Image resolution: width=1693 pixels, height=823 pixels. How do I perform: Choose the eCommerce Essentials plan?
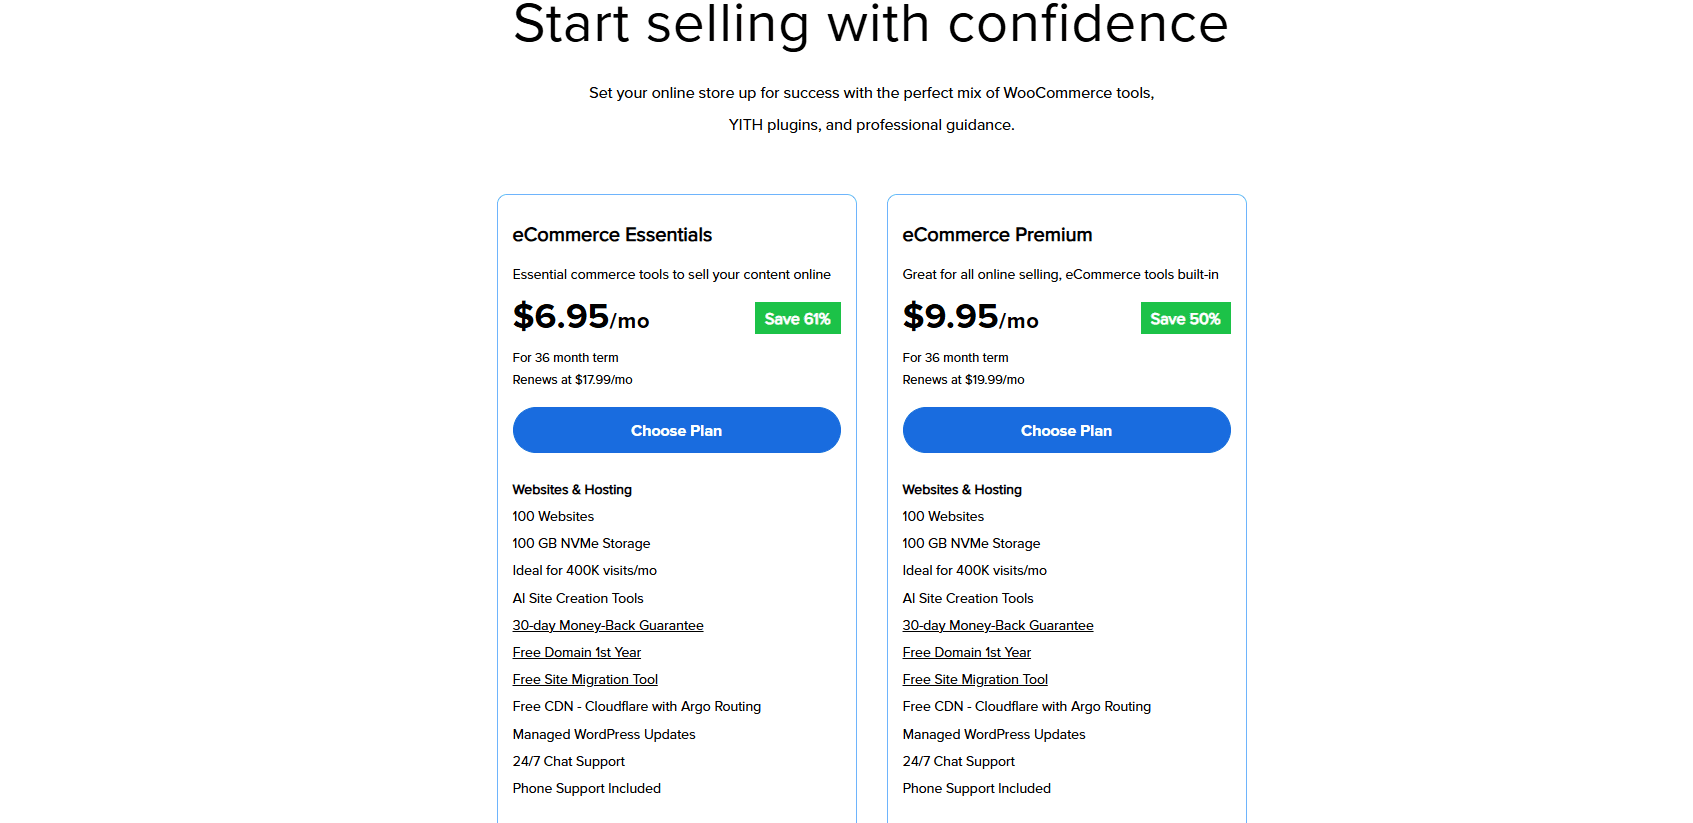676,430
